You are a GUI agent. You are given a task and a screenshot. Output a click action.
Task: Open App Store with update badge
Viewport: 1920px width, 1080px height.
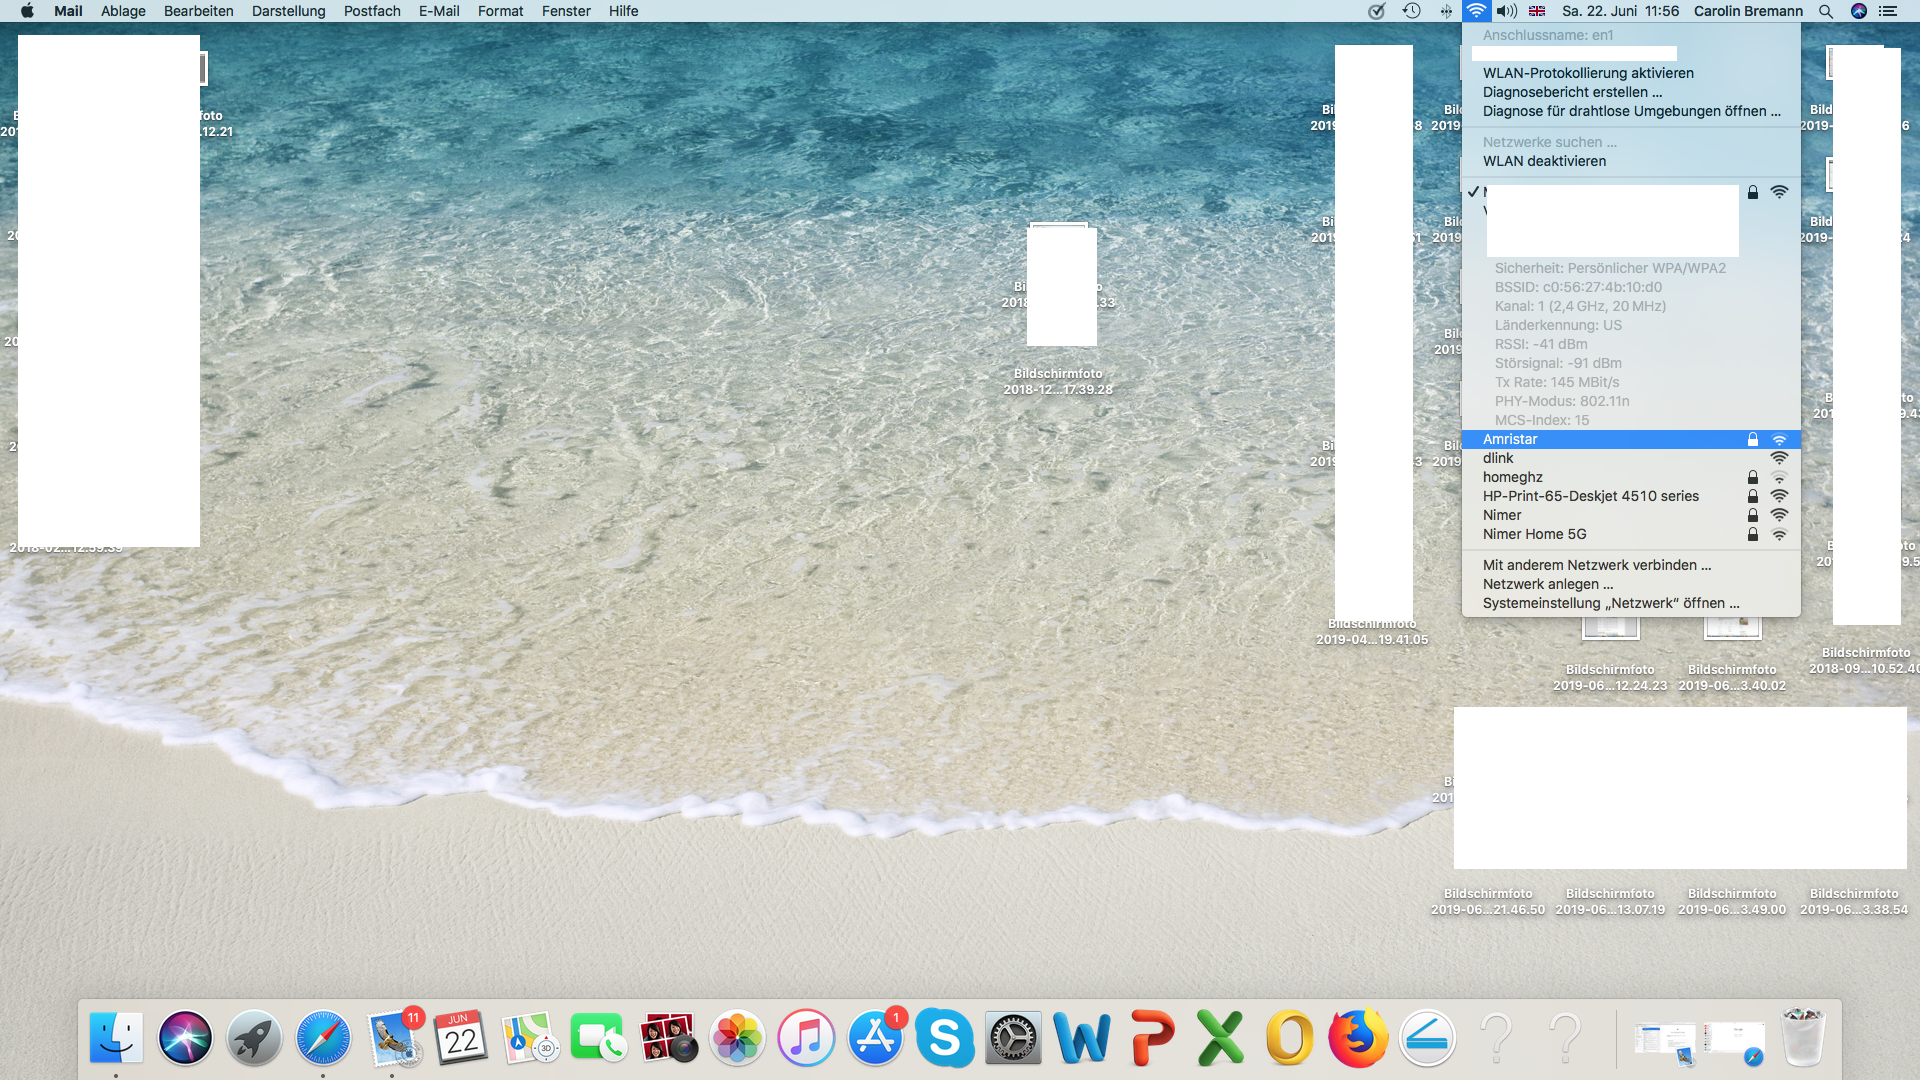point(876,1038)
